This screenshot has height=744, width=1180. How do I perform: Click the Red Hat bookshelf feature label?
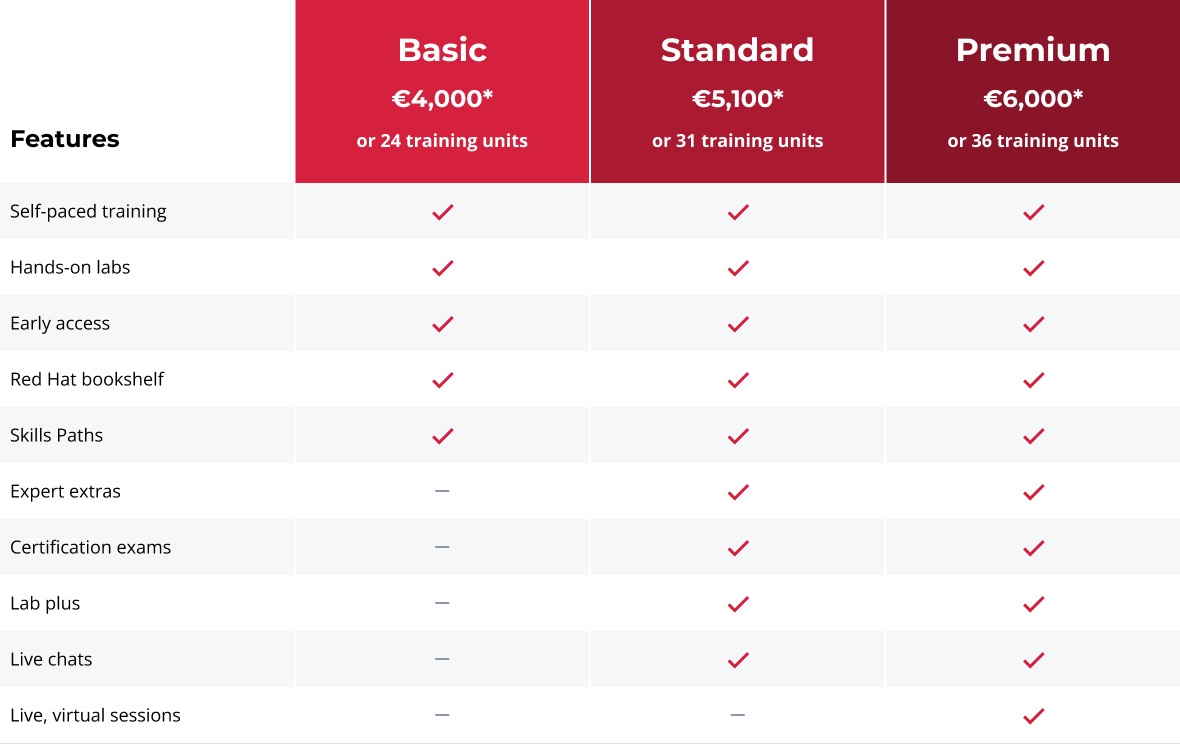coord(87,379)
